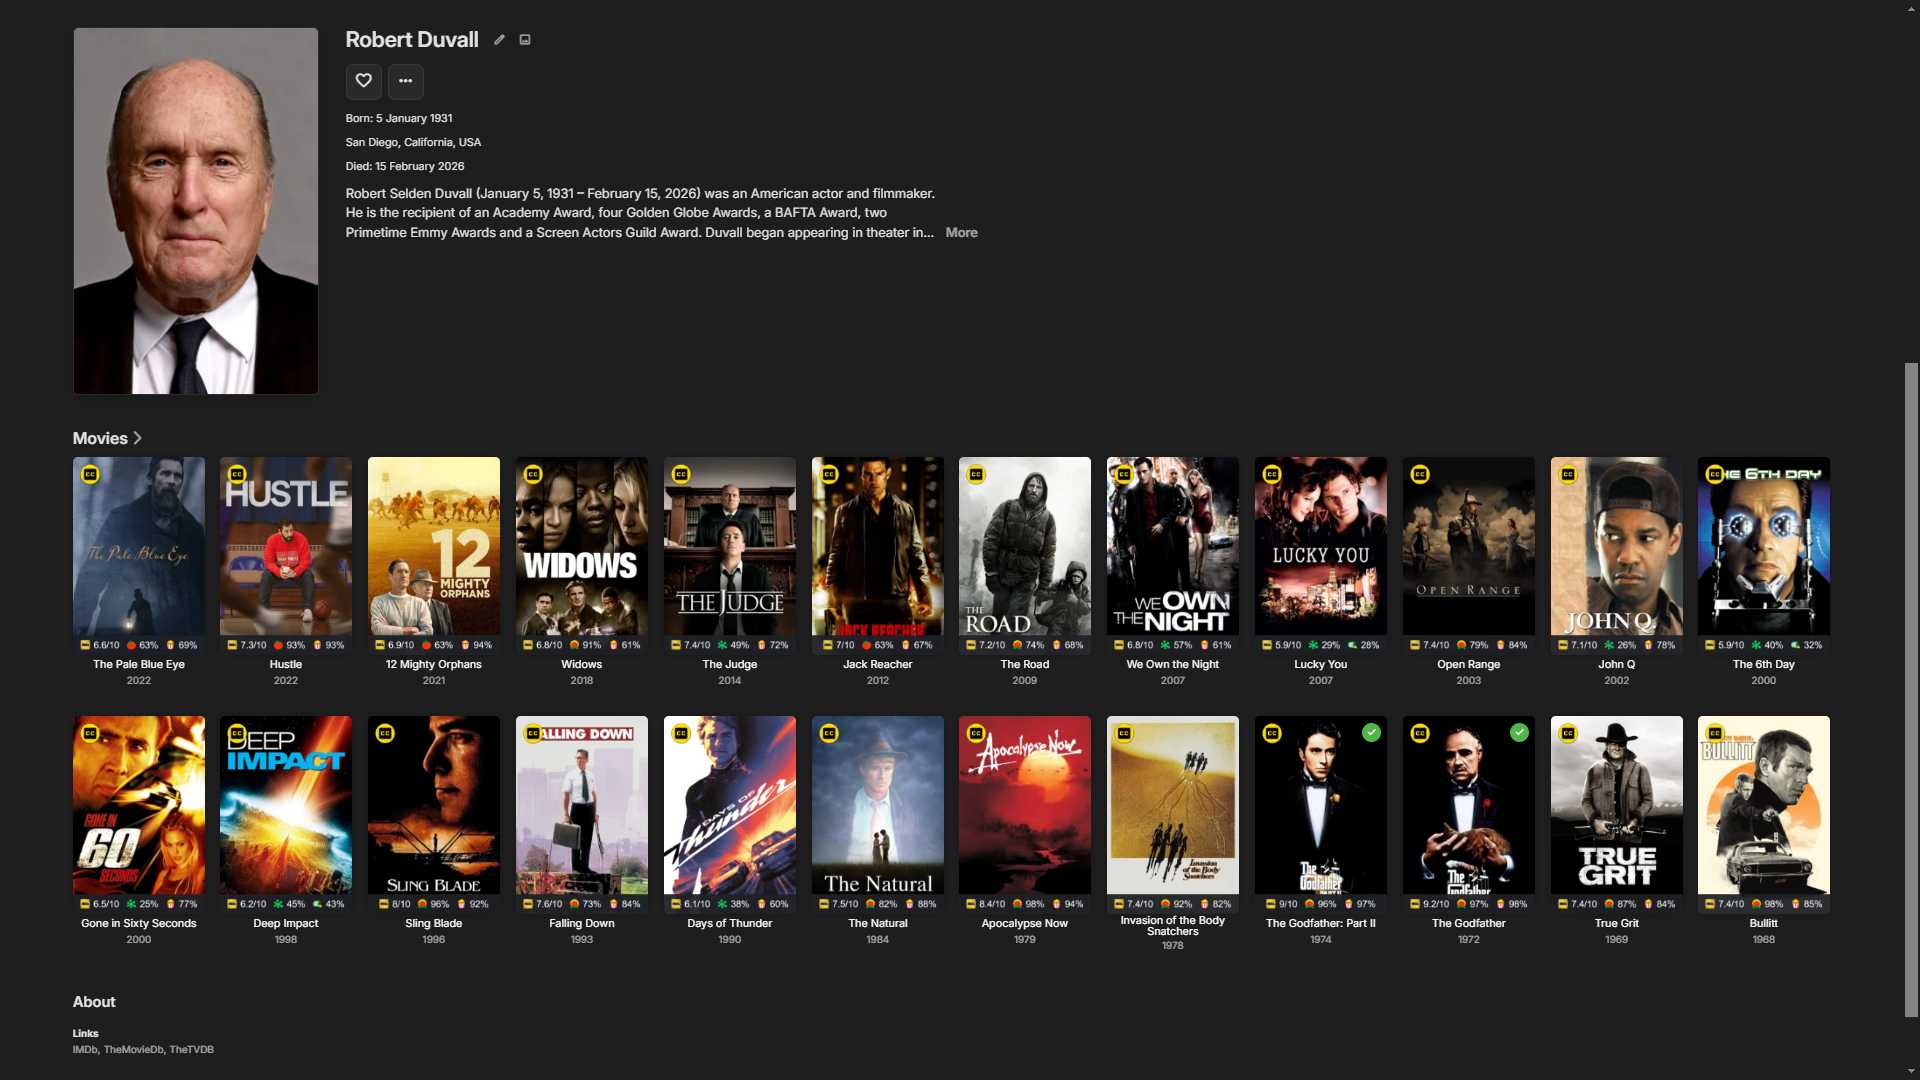This screenshot has width=1920, height=1080.
Task: Click the CC badge on The Natural
Action: coord(829,734)
